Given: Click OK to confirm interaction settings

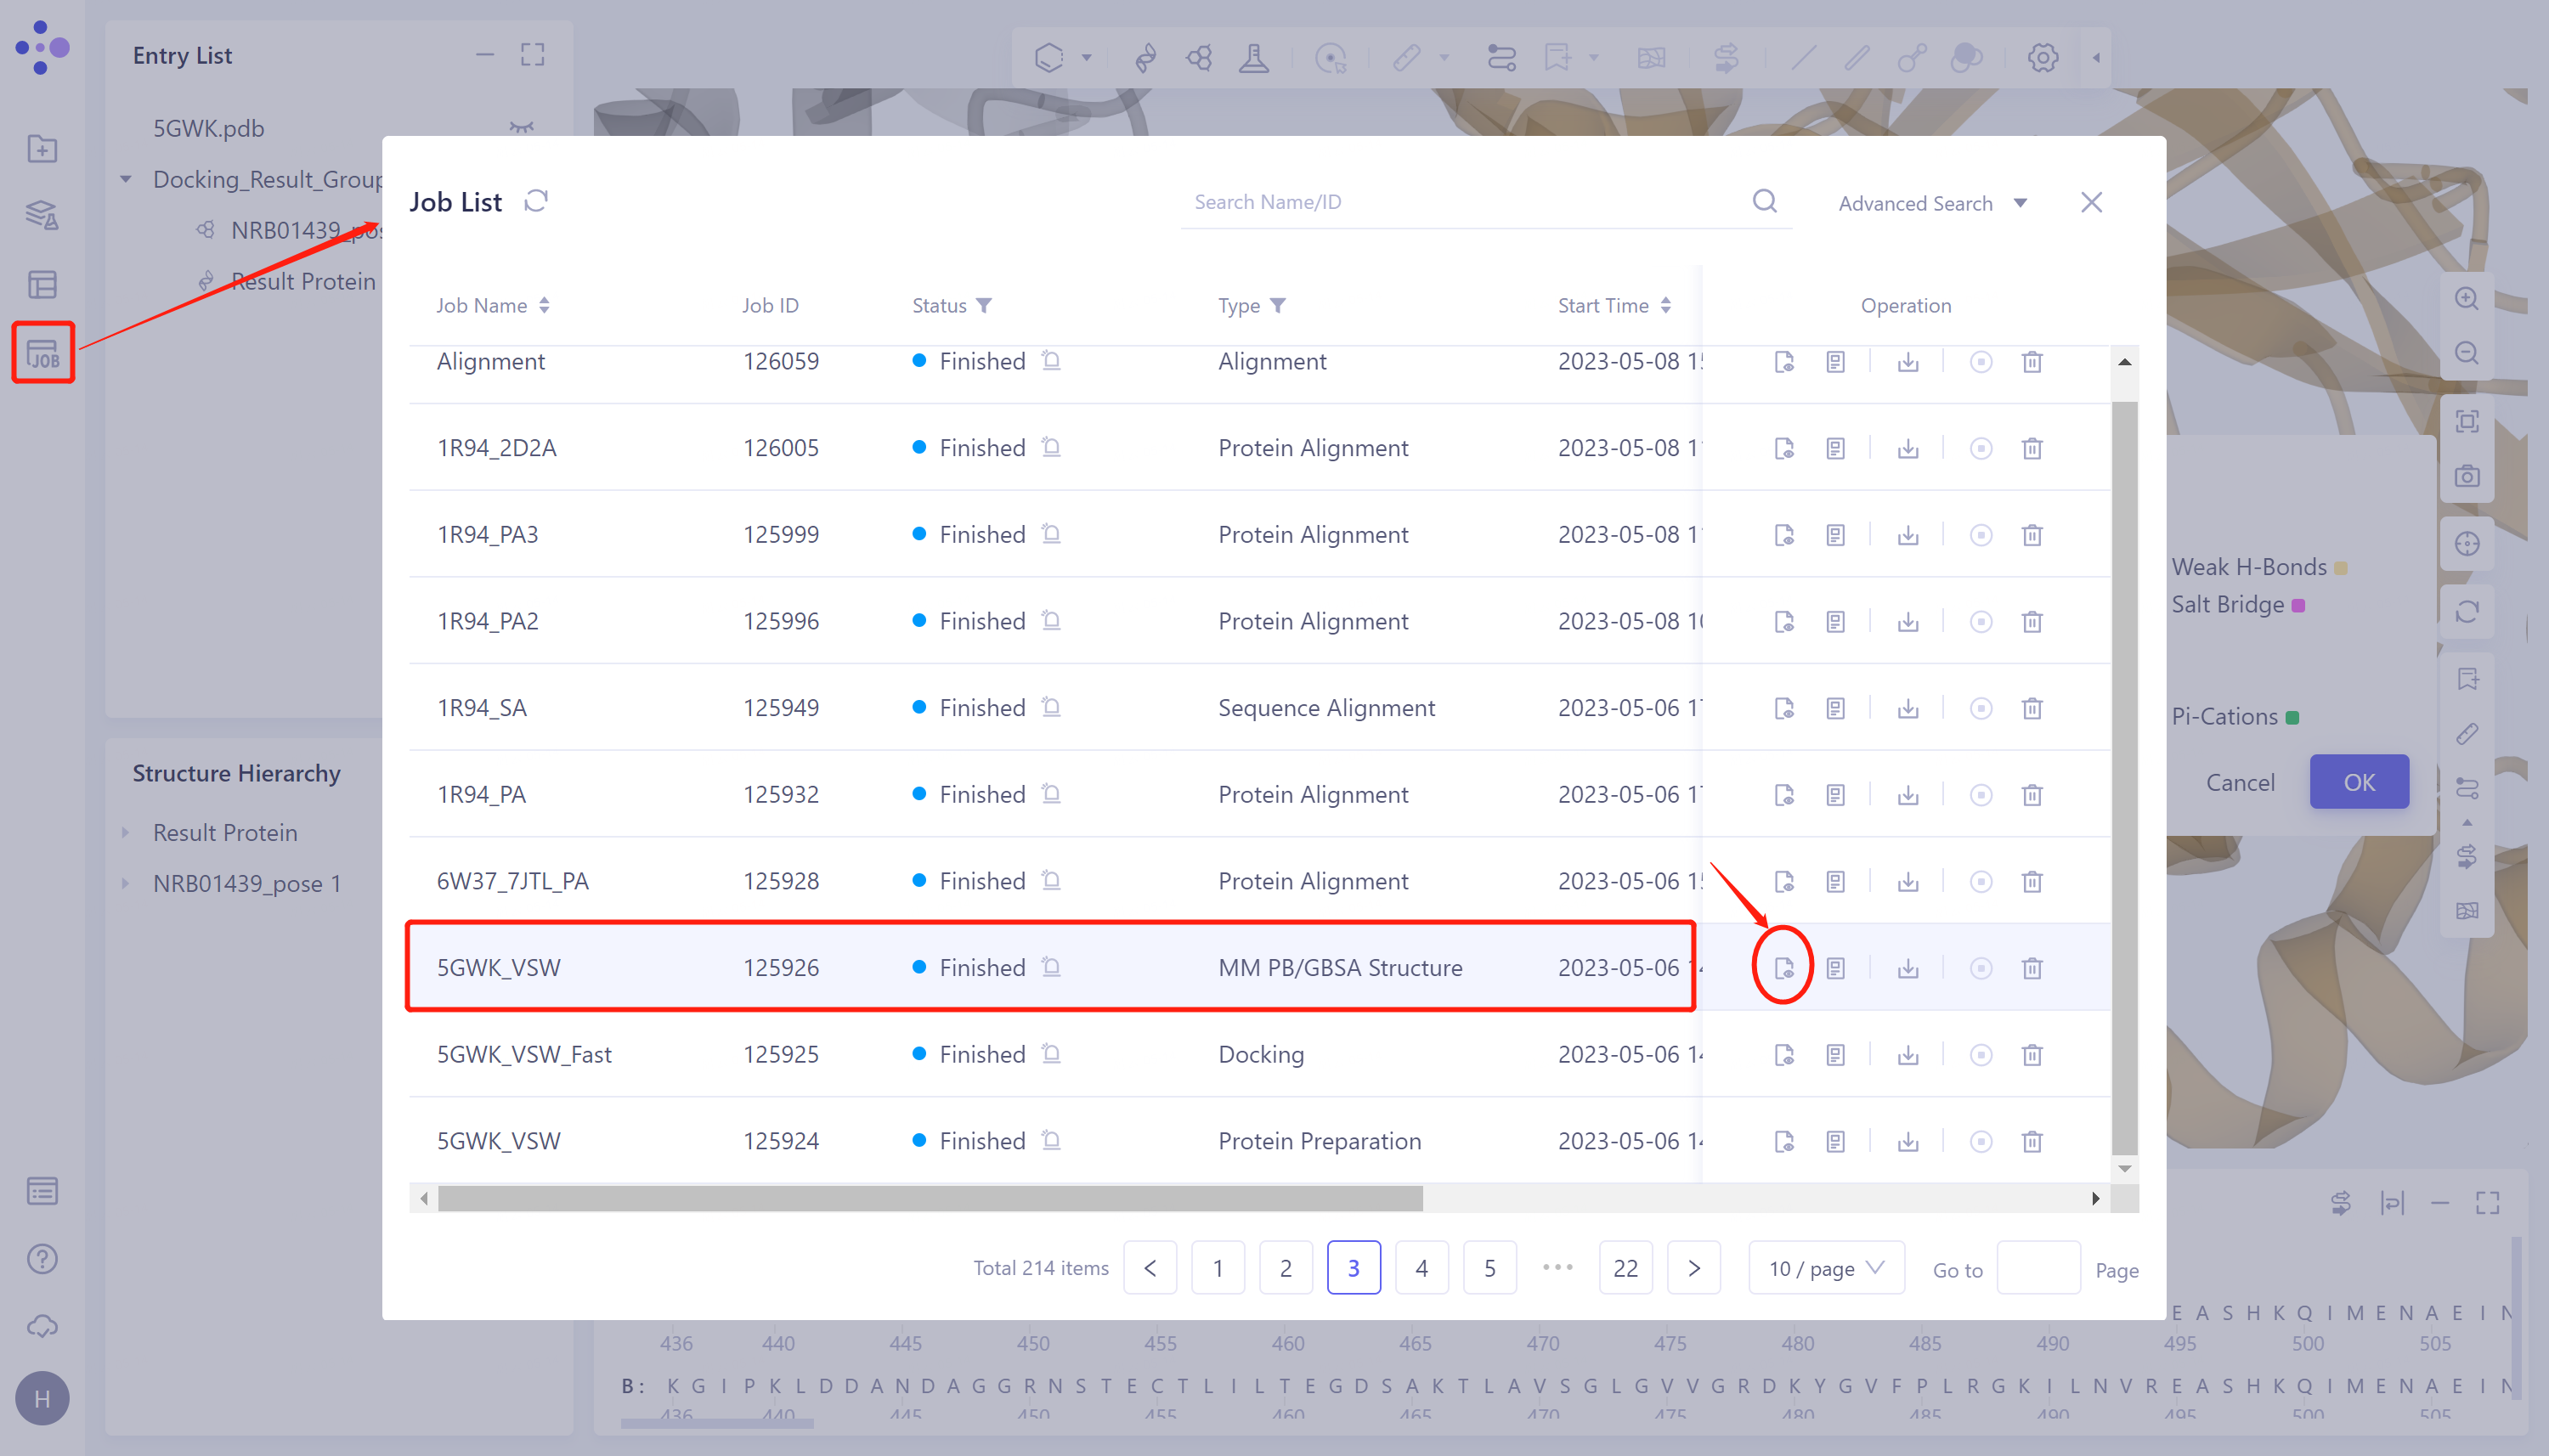Looking at the screenshot, I should (x=2358, y=782).
